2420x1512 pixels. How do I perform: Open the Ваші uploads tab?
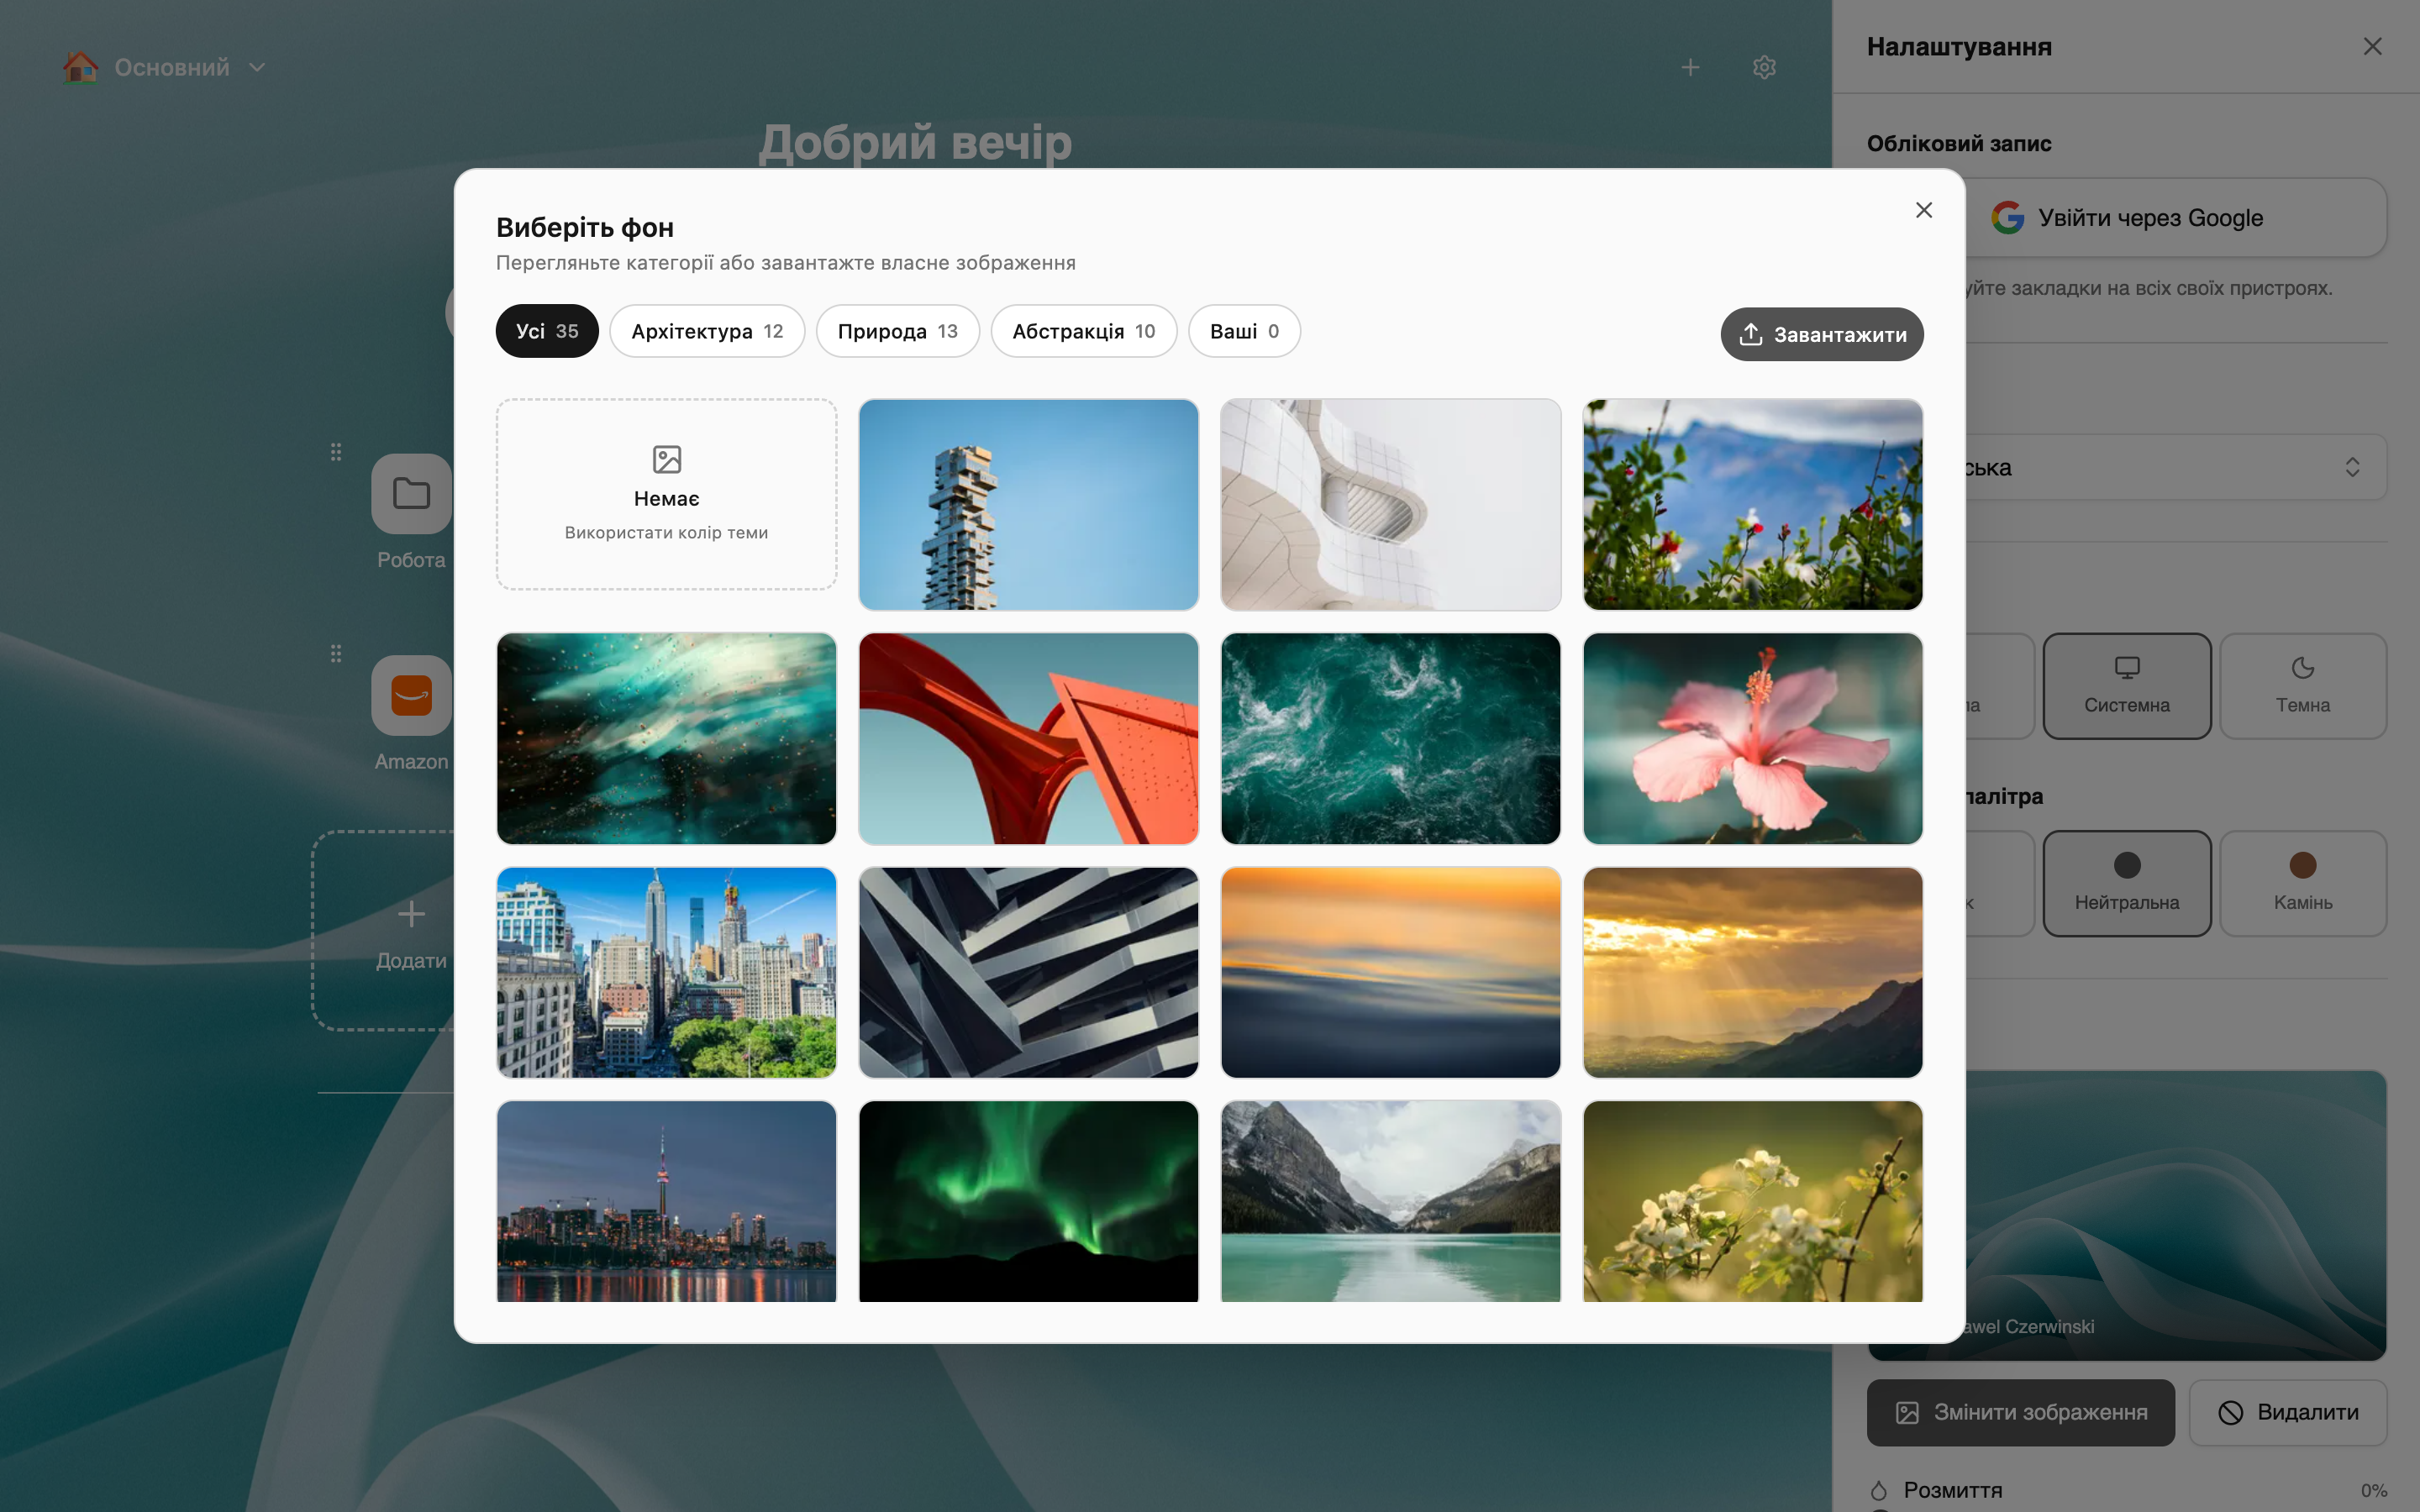pyautogui.click(x=1244, y=331)
